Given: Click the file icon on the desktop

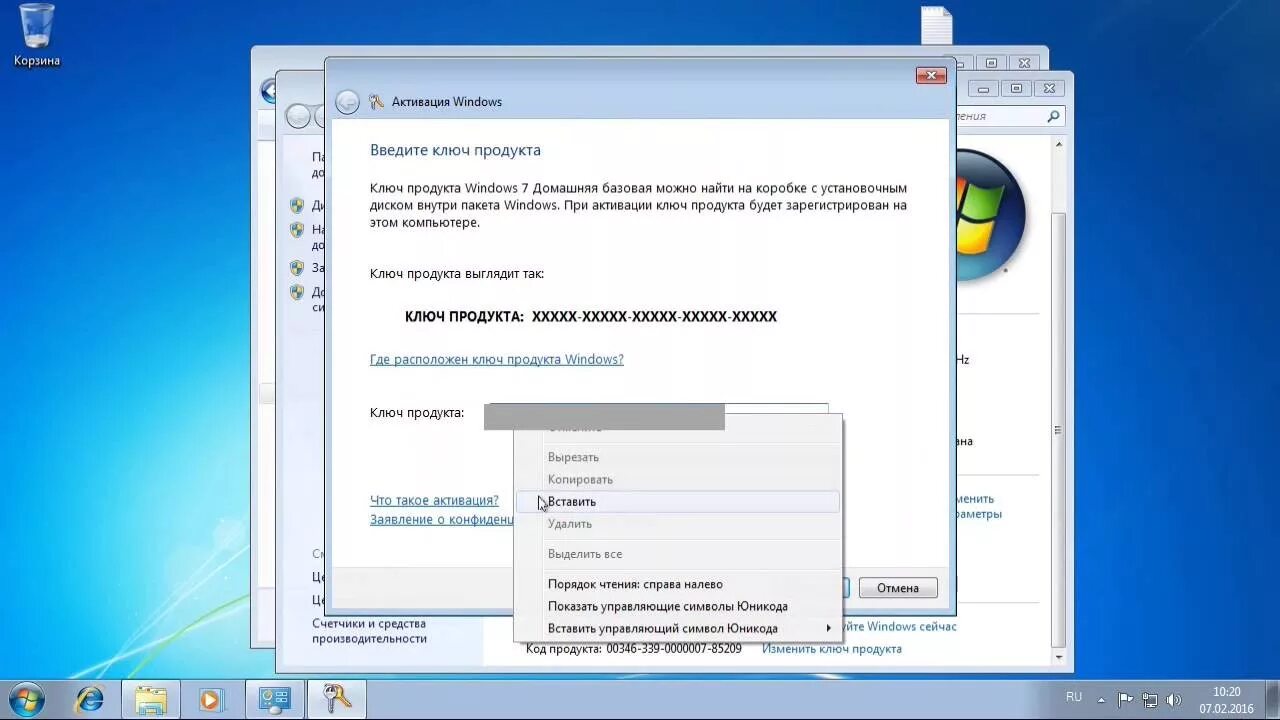Looking at the screenshot, I should pyautogui.click(x=937, y=26).
